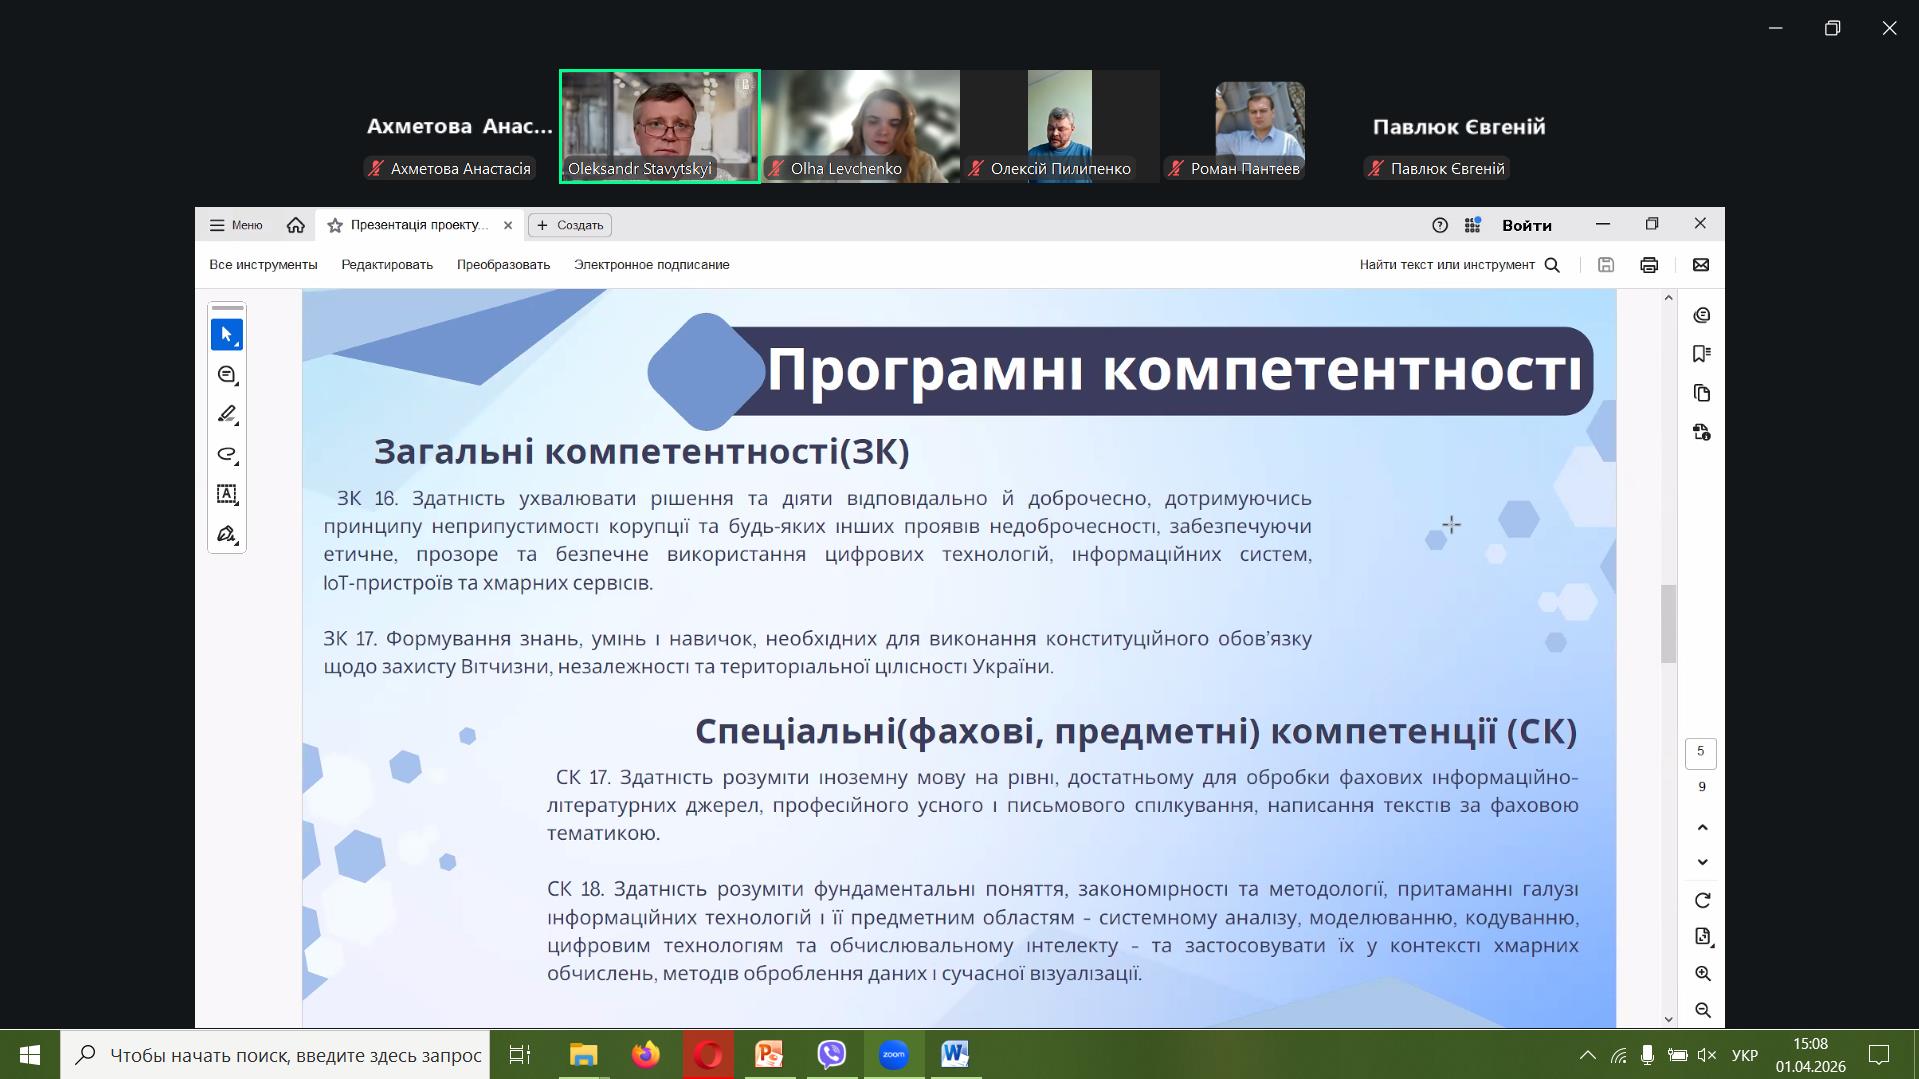Screen dimensions: 1919x1079
Task: Click the print icon
Action: point(1649,265)
